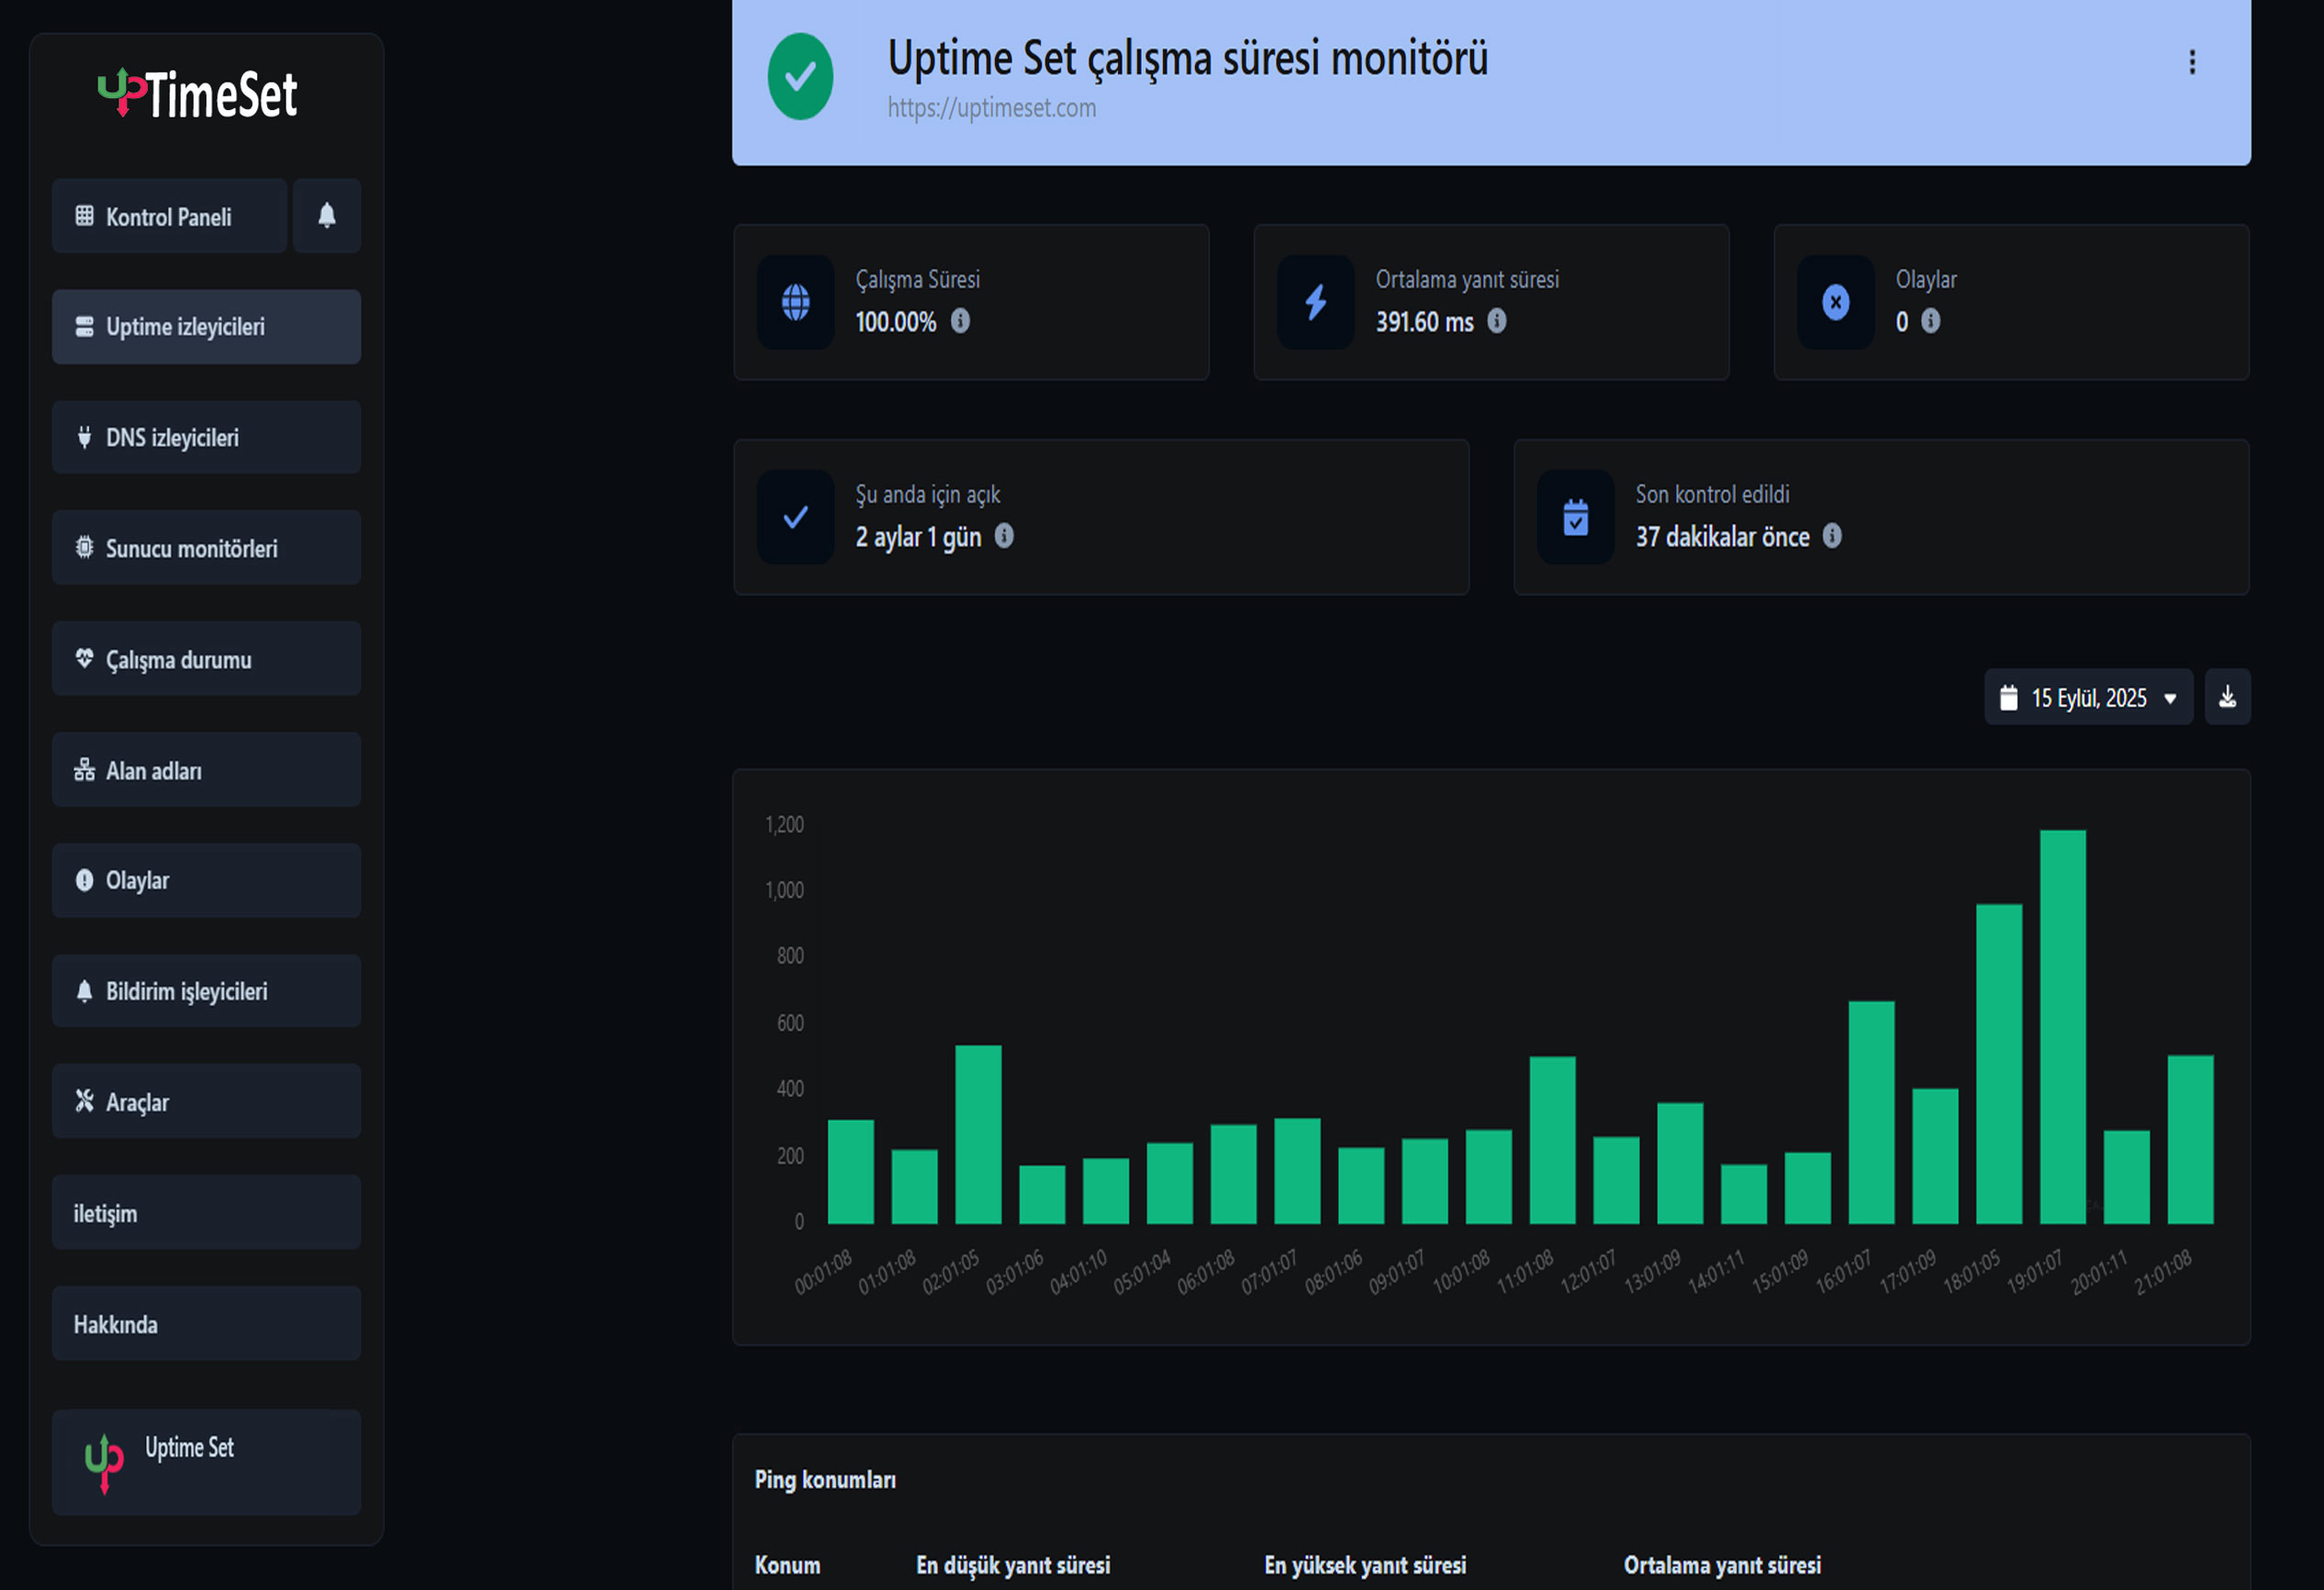Click the notification bell icon in sidebar
The image size is (2324, 1590).
pyautogui.click(x=326, y=216)
